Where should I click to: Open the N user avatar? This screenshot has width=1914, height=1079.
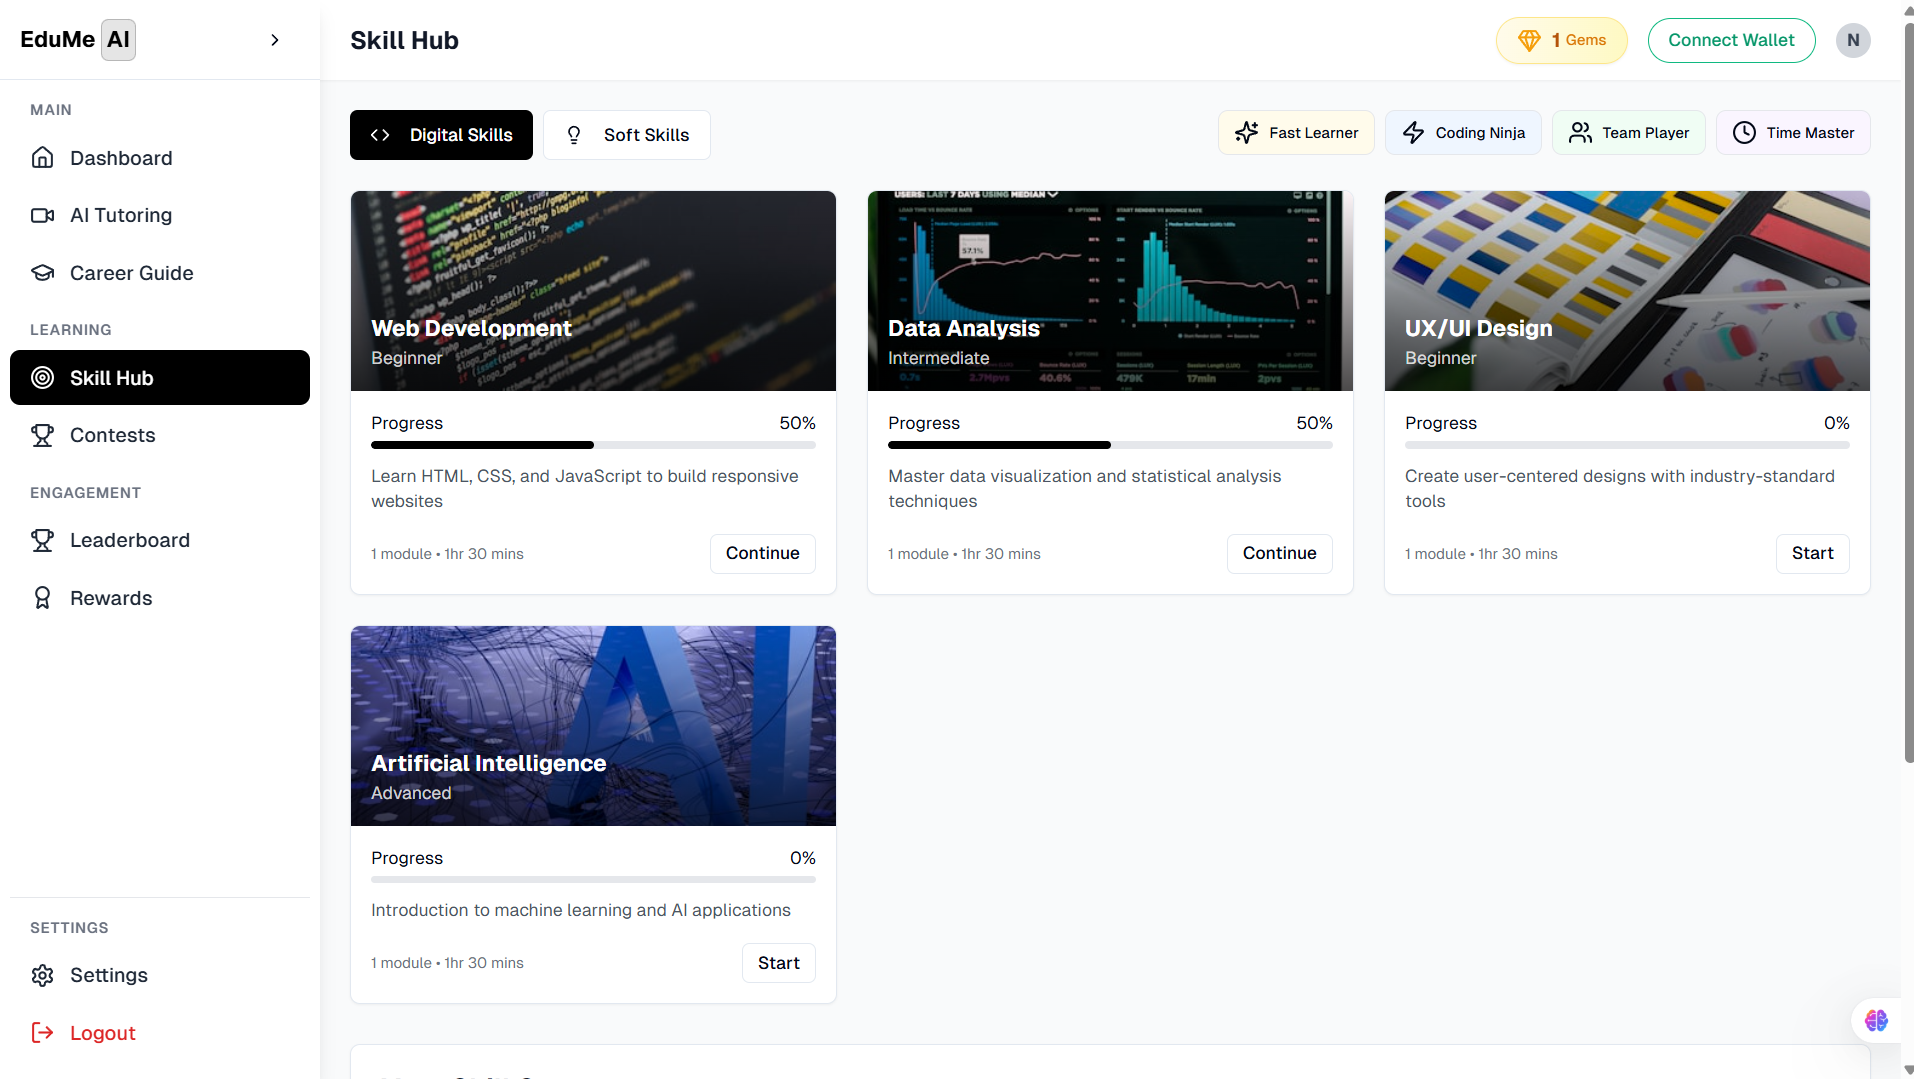point(1853,40)
